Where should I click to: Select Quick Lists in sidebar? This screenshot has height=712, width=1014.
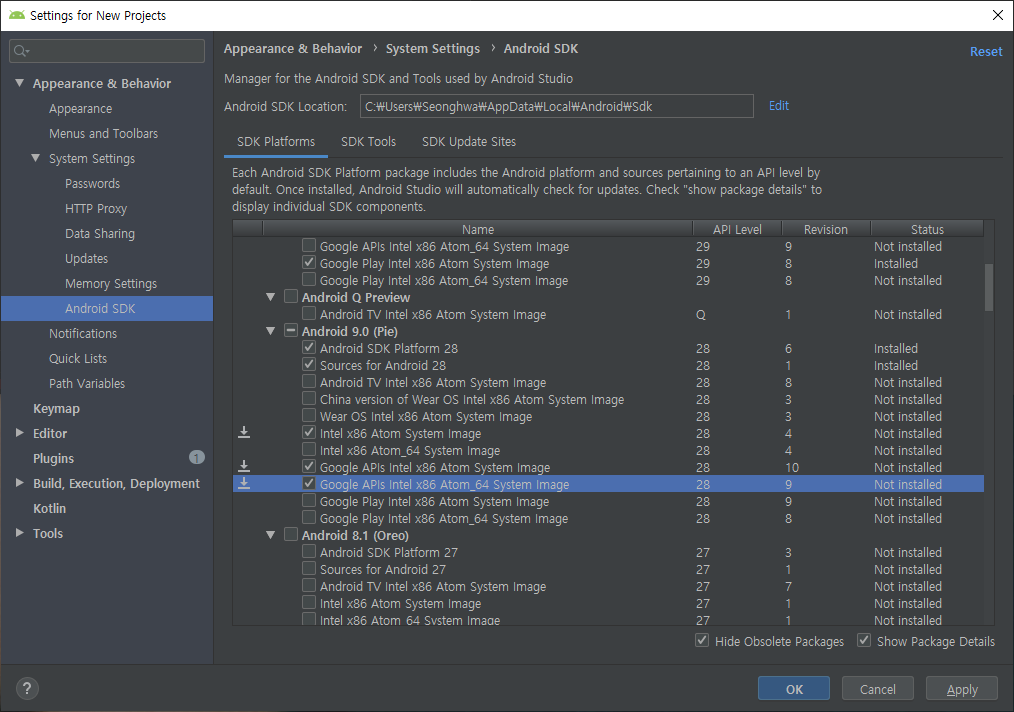(78, 358)
